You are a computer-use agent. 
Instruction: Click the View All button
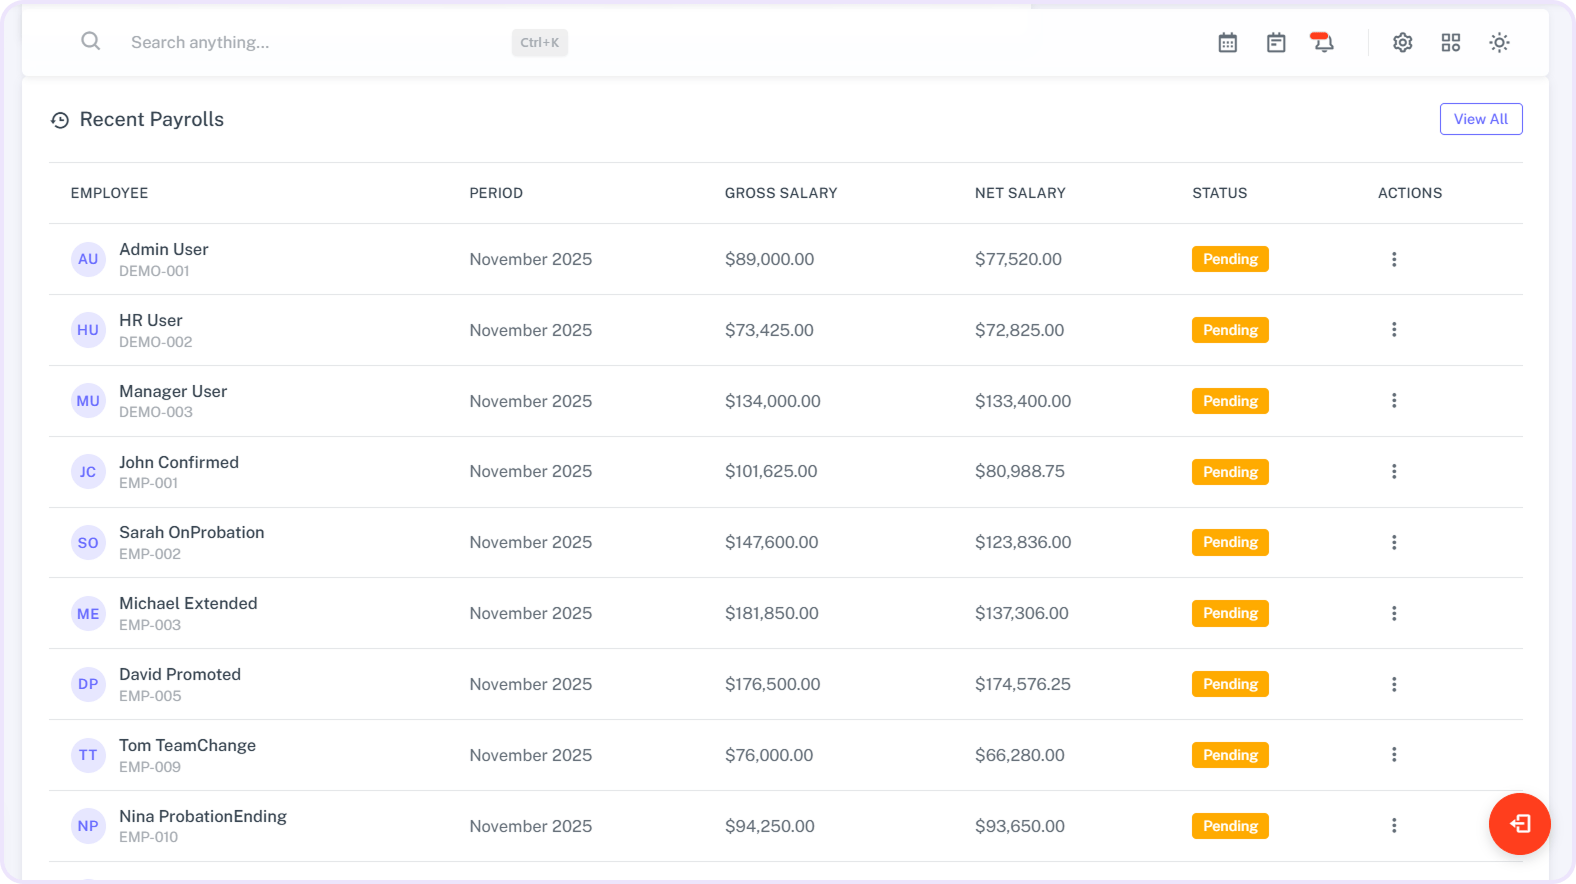1480,119
